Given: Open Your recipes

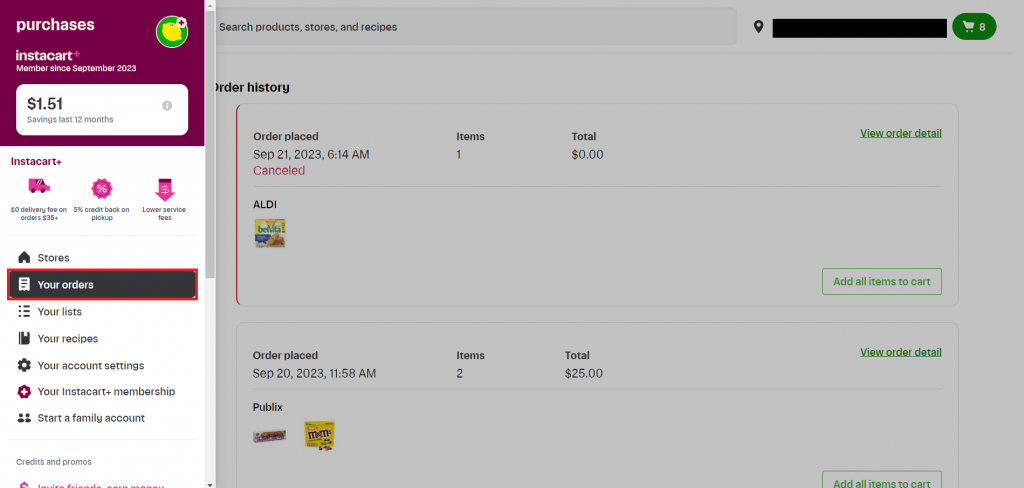Looking at the screenshot, I should tap(67, 339).
